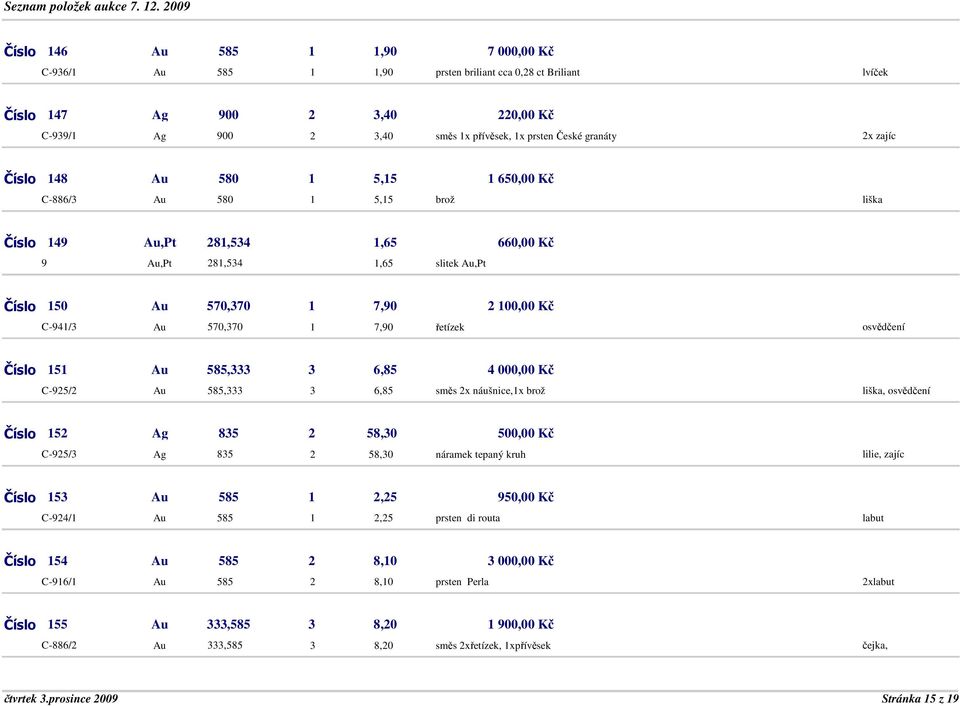Click item code C-886/3
This screenshot has height=706, width=960.
[59, 200]
